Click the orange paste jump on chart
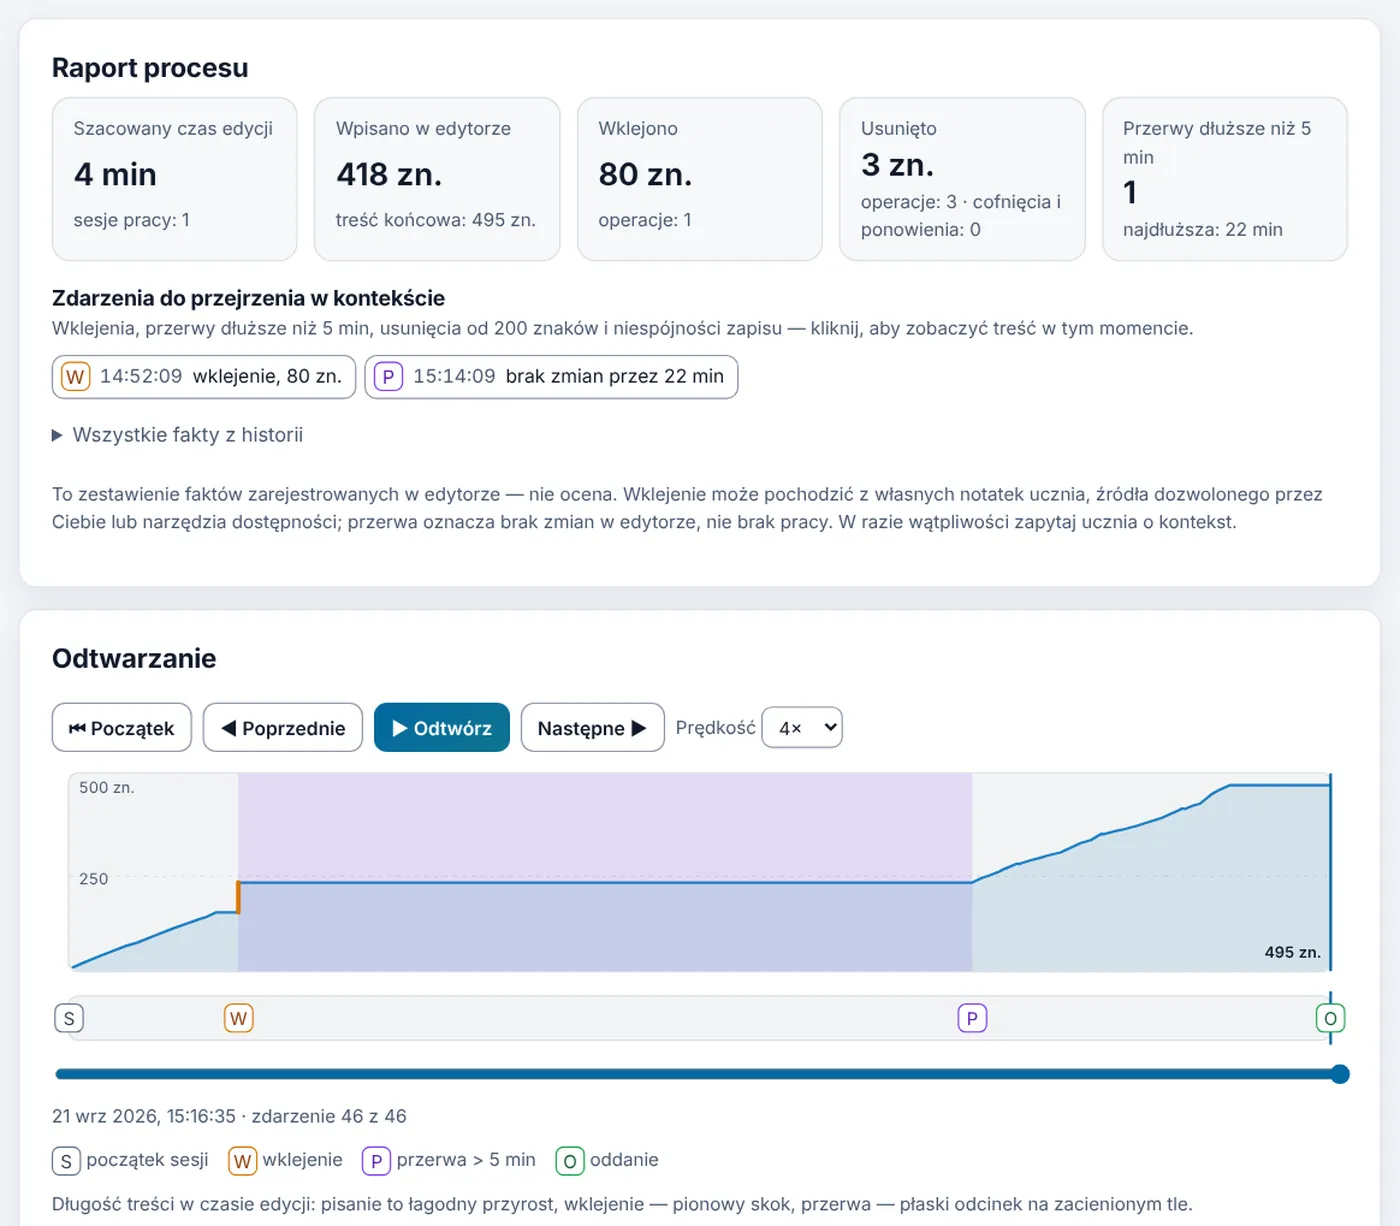Screen dimensions: 1400x1226 coord(238,897)
